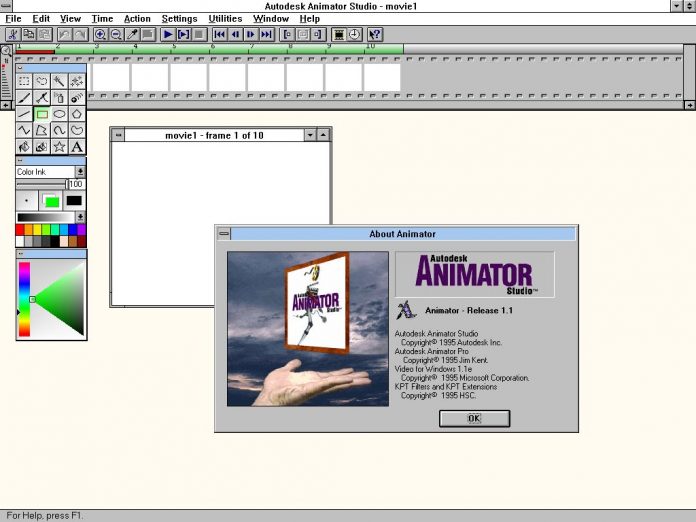The height and width of the screenshot is (522, 696).
Task: Click the rainbow hue strip
Action: tap(24, 299)
